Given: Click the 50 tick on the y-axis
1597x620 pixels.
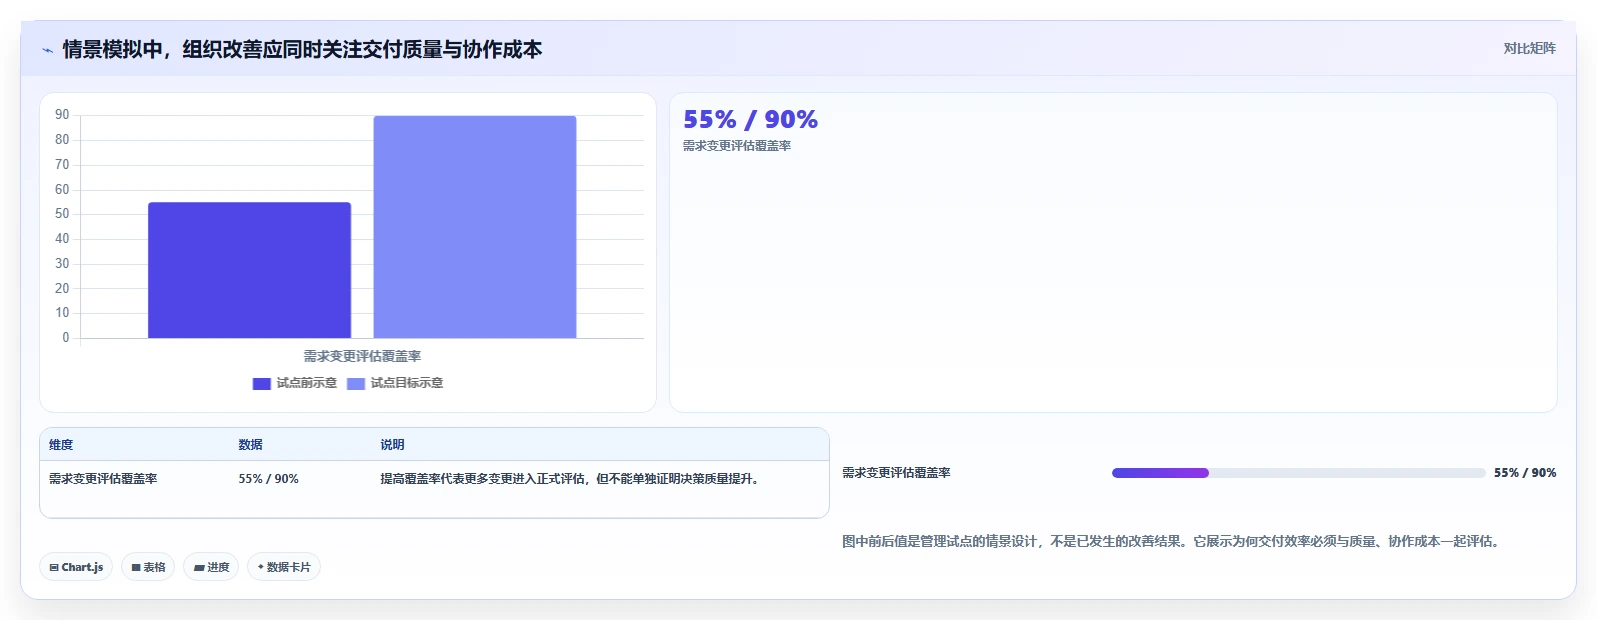Looking at the screenshot, I should point(62,214).
